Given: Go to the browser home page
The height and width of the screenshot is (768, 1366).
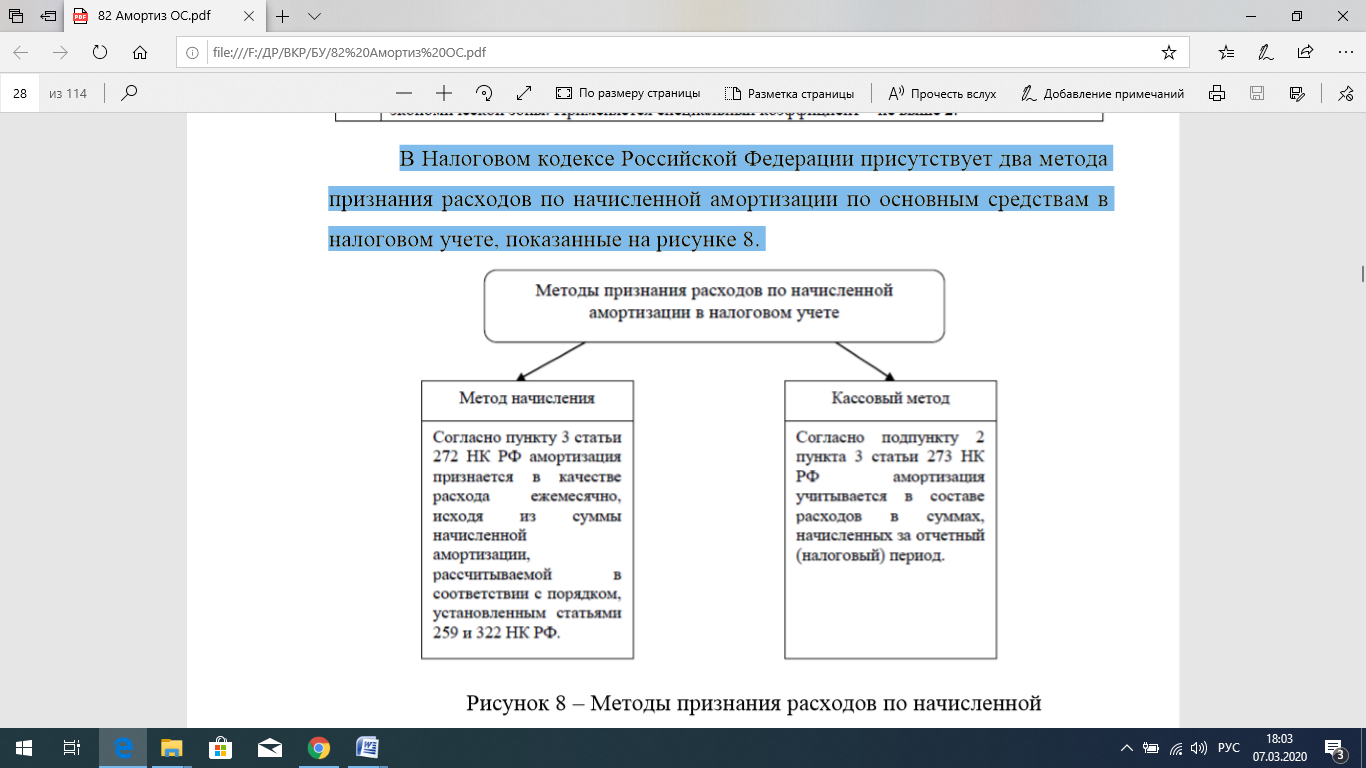Looking at the screenshot, I should tap(140, 53).
